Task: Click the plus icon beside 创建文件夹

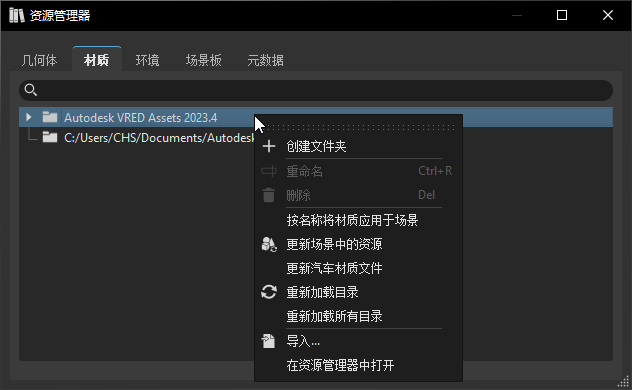Action: coord(269,146)
